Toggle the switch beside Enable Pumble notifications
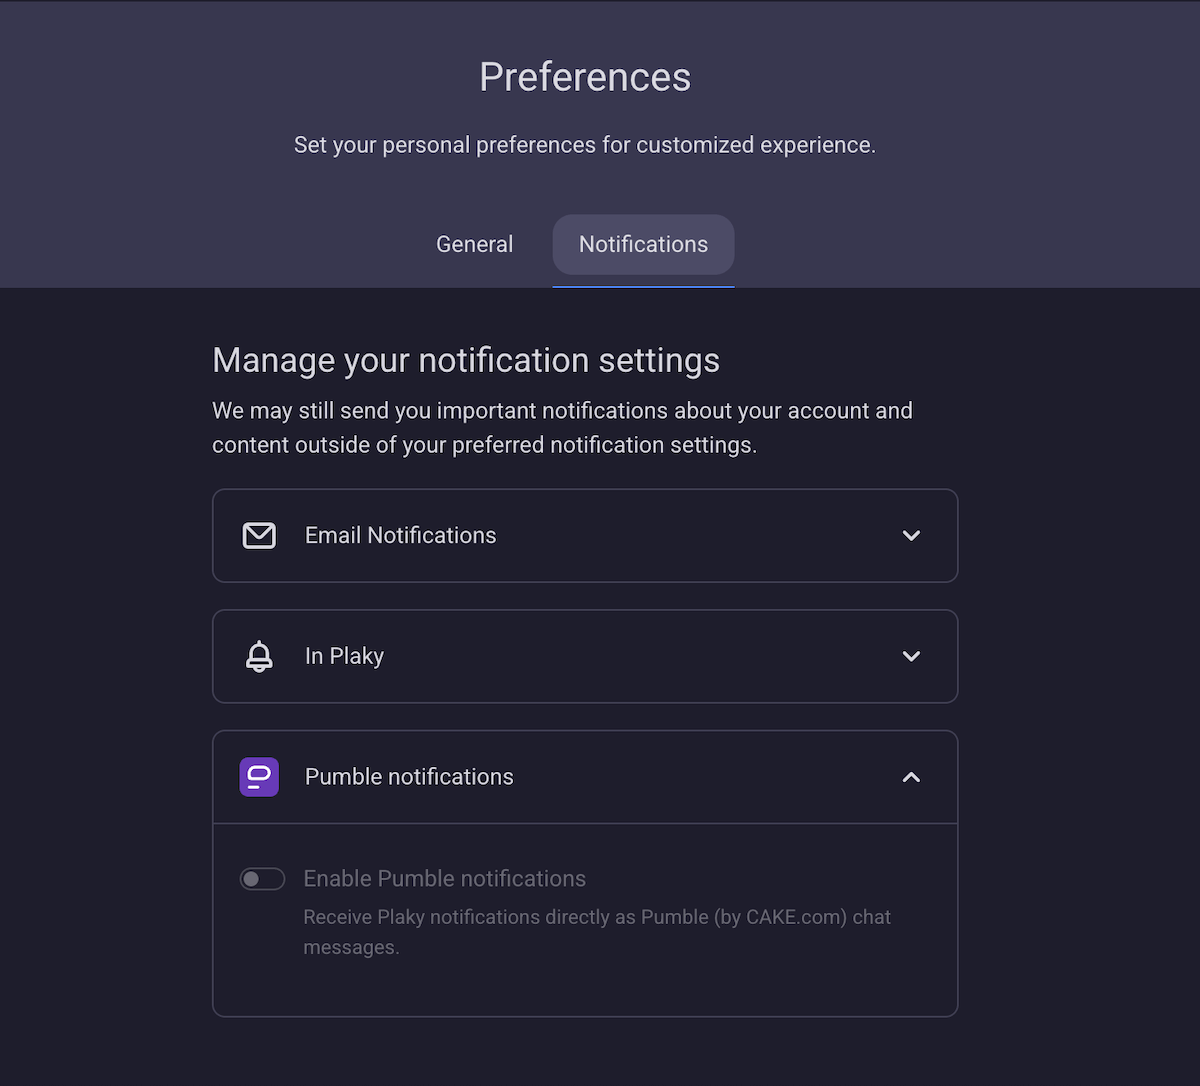The width and height of the screenshot is (1200, 1086). pos(262,878)
